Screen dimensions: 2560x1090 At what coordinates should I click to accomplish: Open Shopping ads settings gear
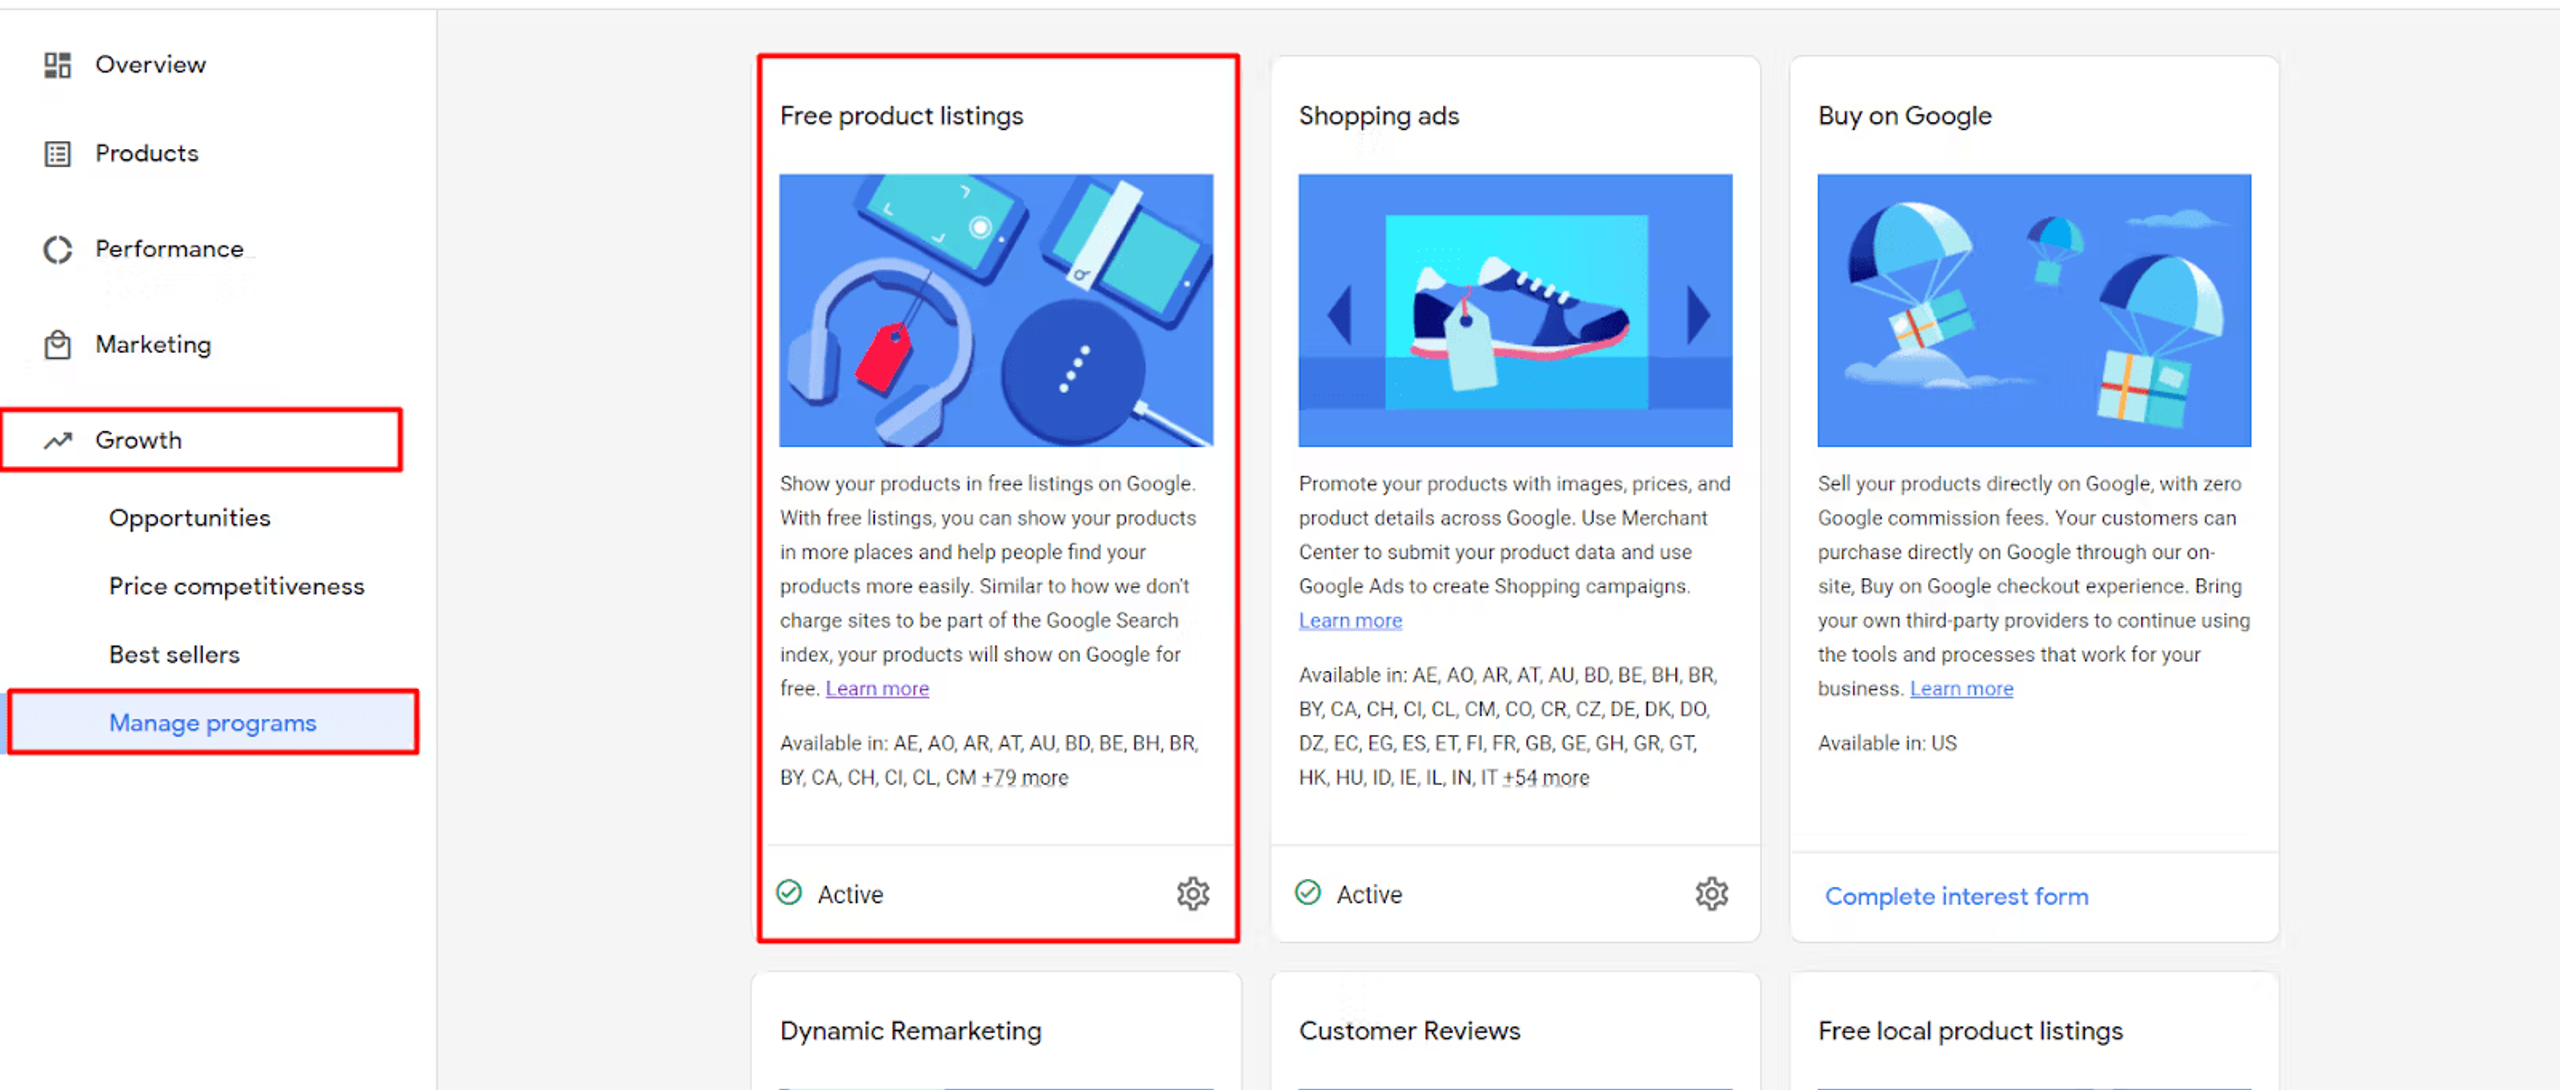point(1711,893)
